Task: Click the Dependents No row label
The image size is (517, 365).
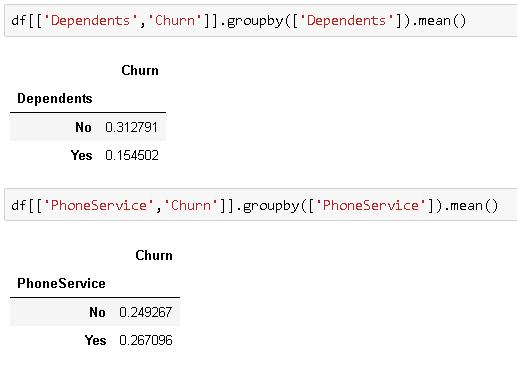Action: coord(83,127)
